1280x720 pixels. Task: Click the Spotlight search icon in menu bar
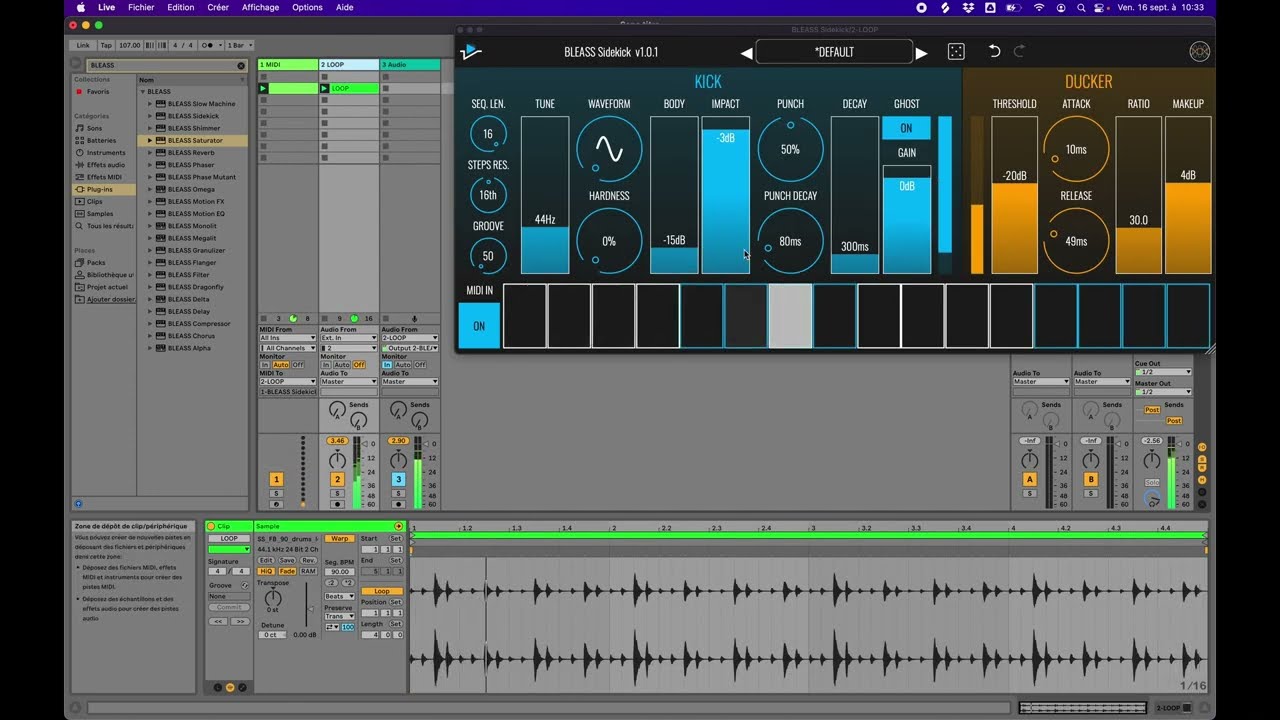pyautogui.click(x=1081, y=7)
